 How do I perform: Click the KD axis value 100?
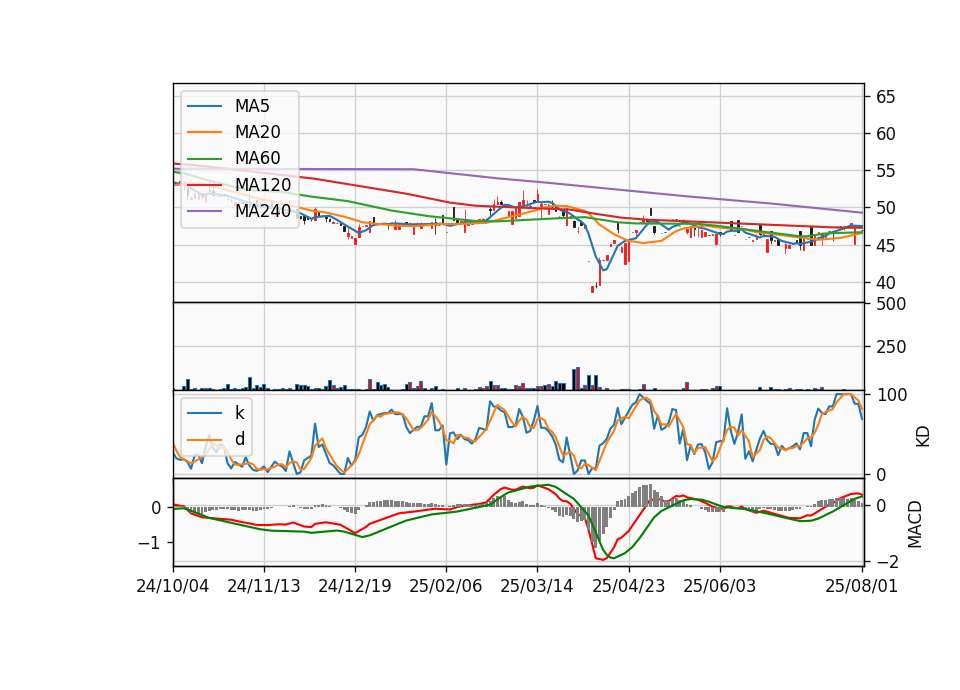coord(891,395)
